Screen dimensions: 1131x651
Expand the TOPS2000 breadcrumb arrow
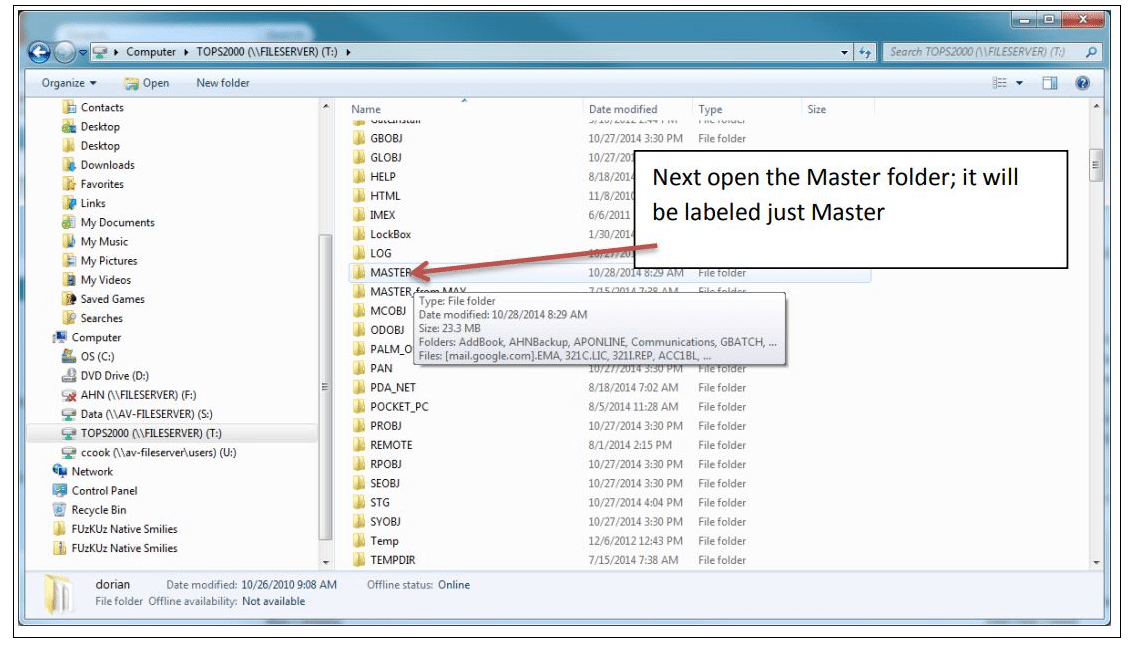click(348, 52)
